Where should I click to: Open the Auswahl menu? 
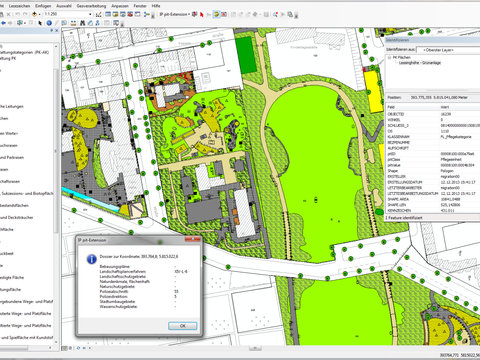click(64, 6)
